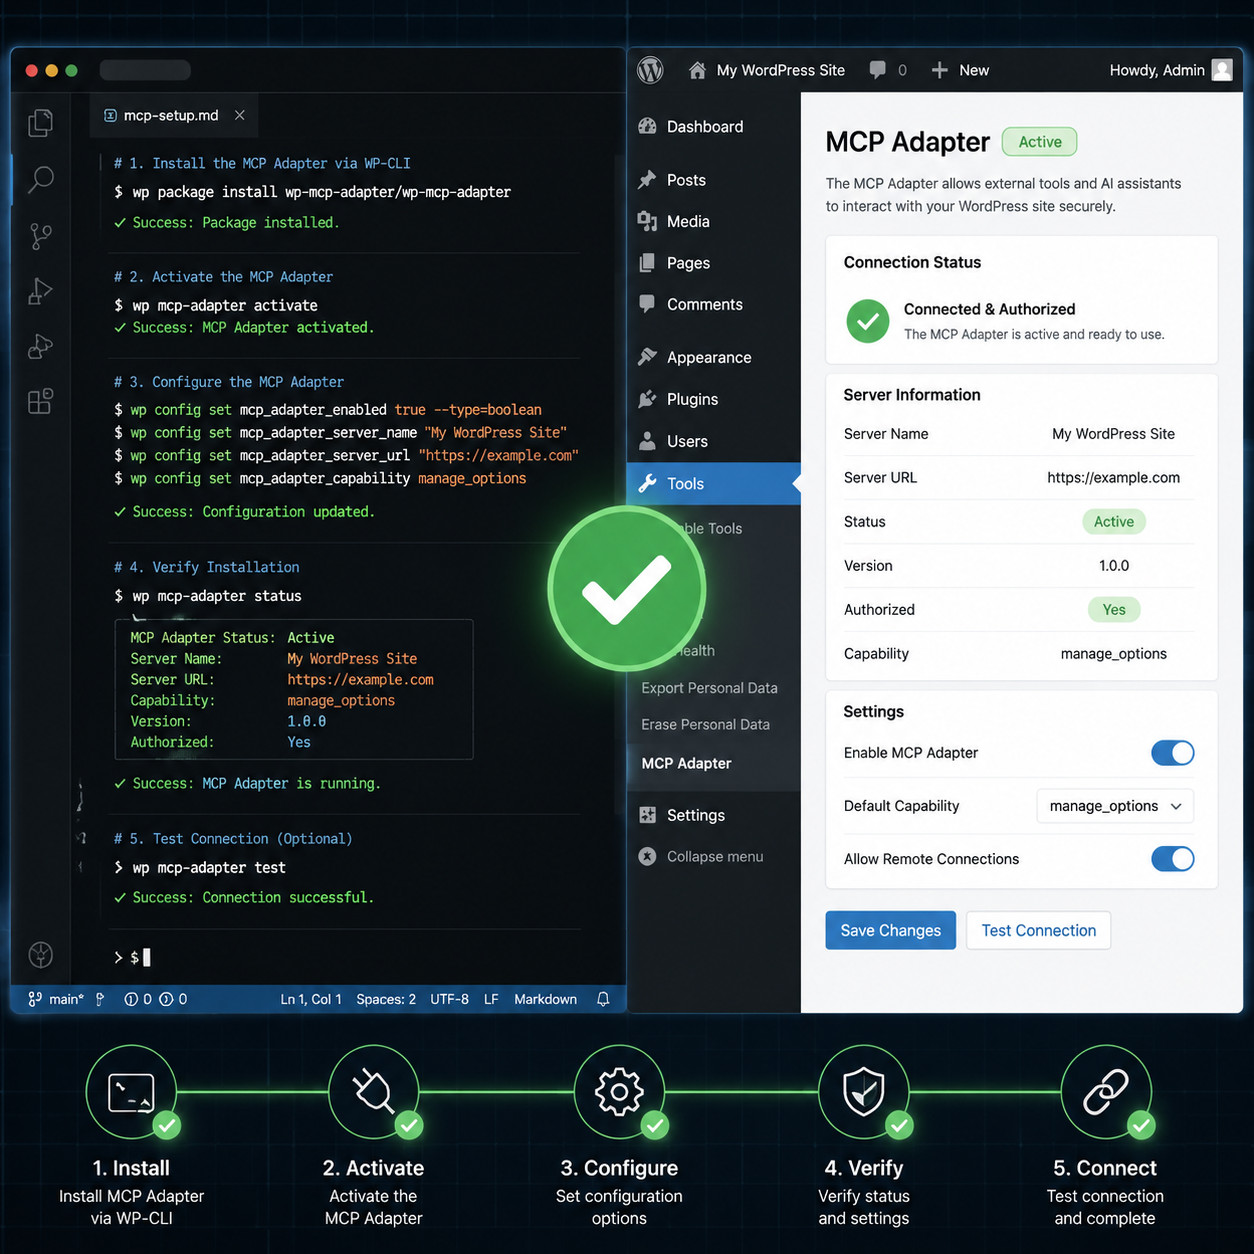Open Source Control branch icon in sidebar
The image size is (1254, 1254).
tap(40, 236)
